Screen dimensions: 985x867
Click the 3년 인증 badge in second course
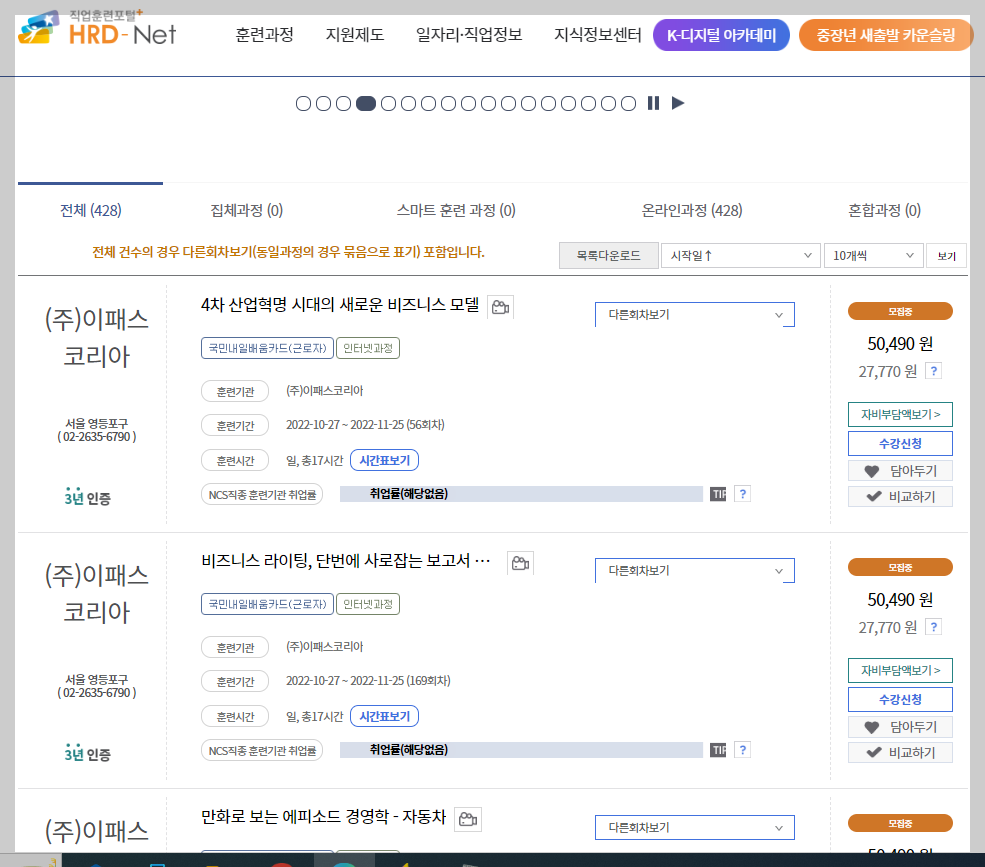click(87, 753)
